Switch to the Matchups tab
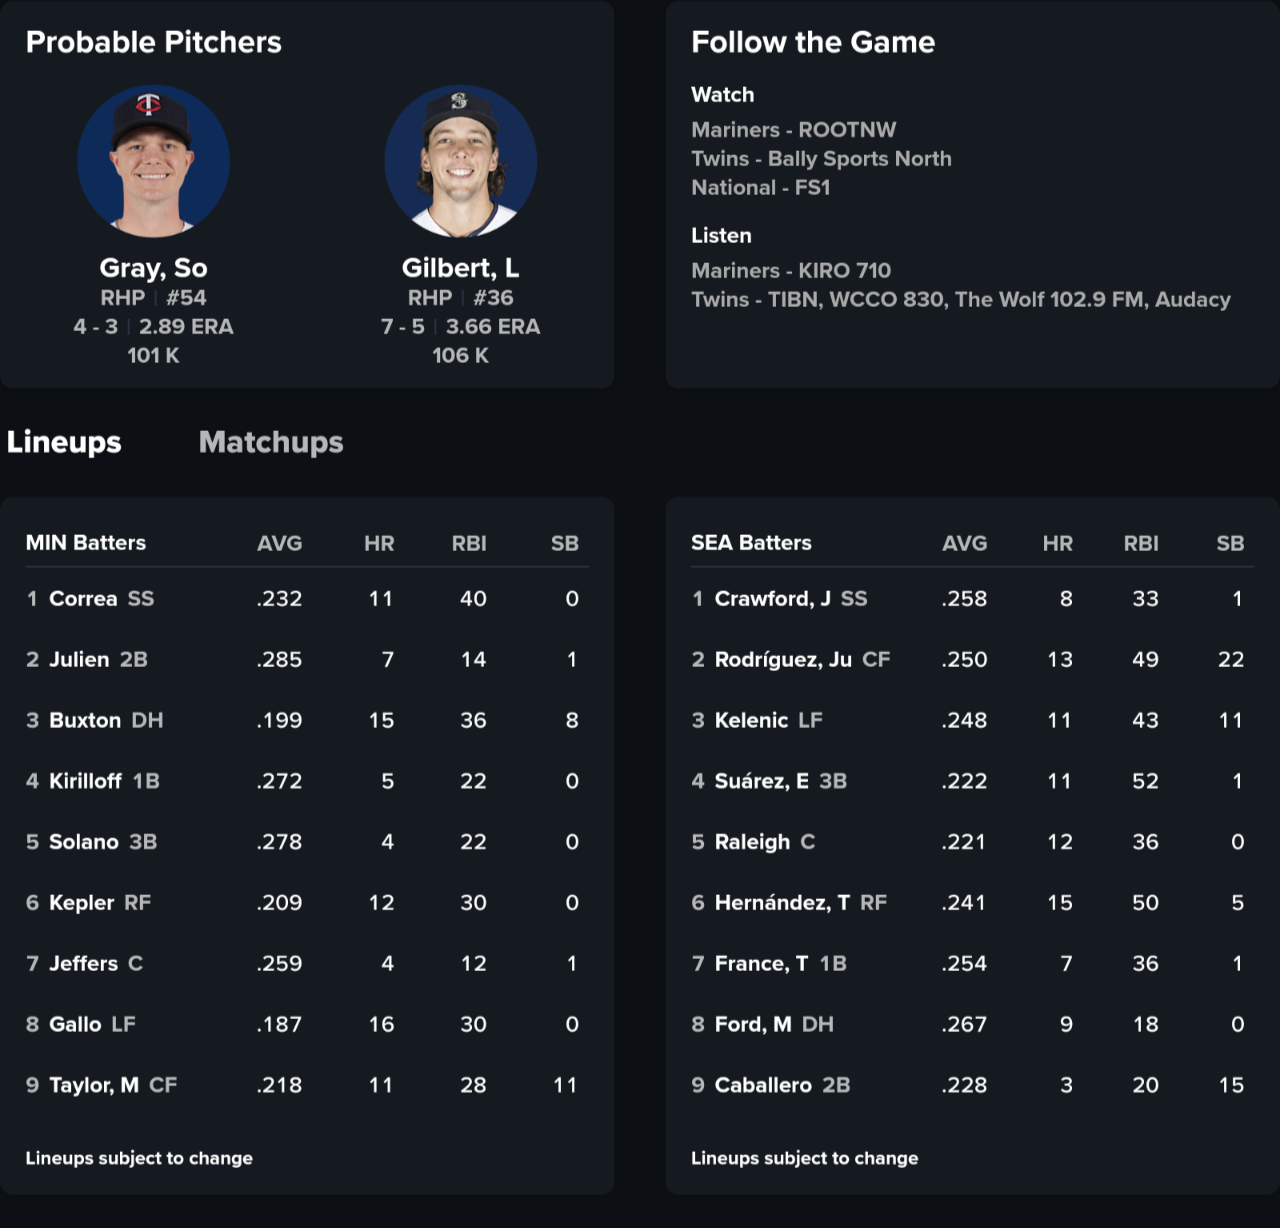Image resolution: width=1280 pixels, height=1228 pixels. 271,442
